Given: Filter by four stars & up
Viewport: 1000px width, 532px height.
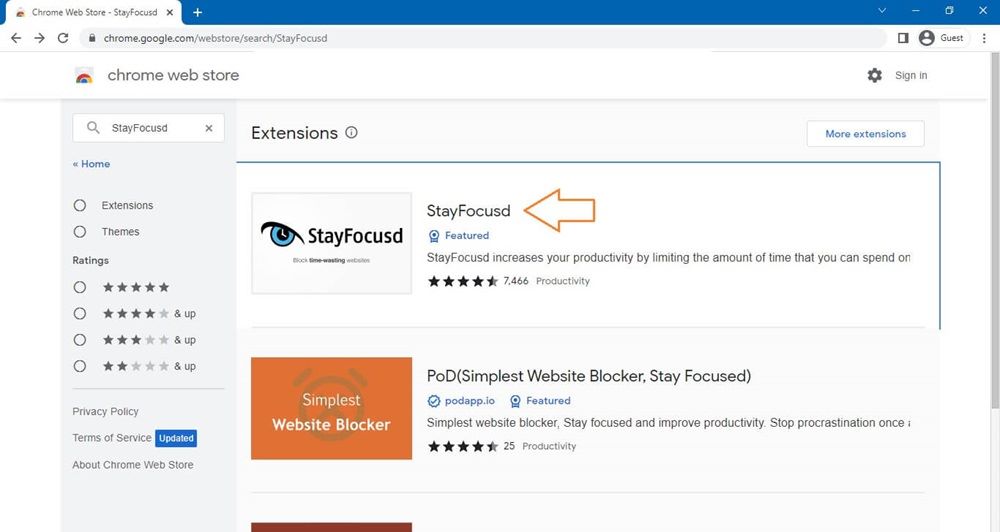Looking at the screenshot, I should point(80,313).
